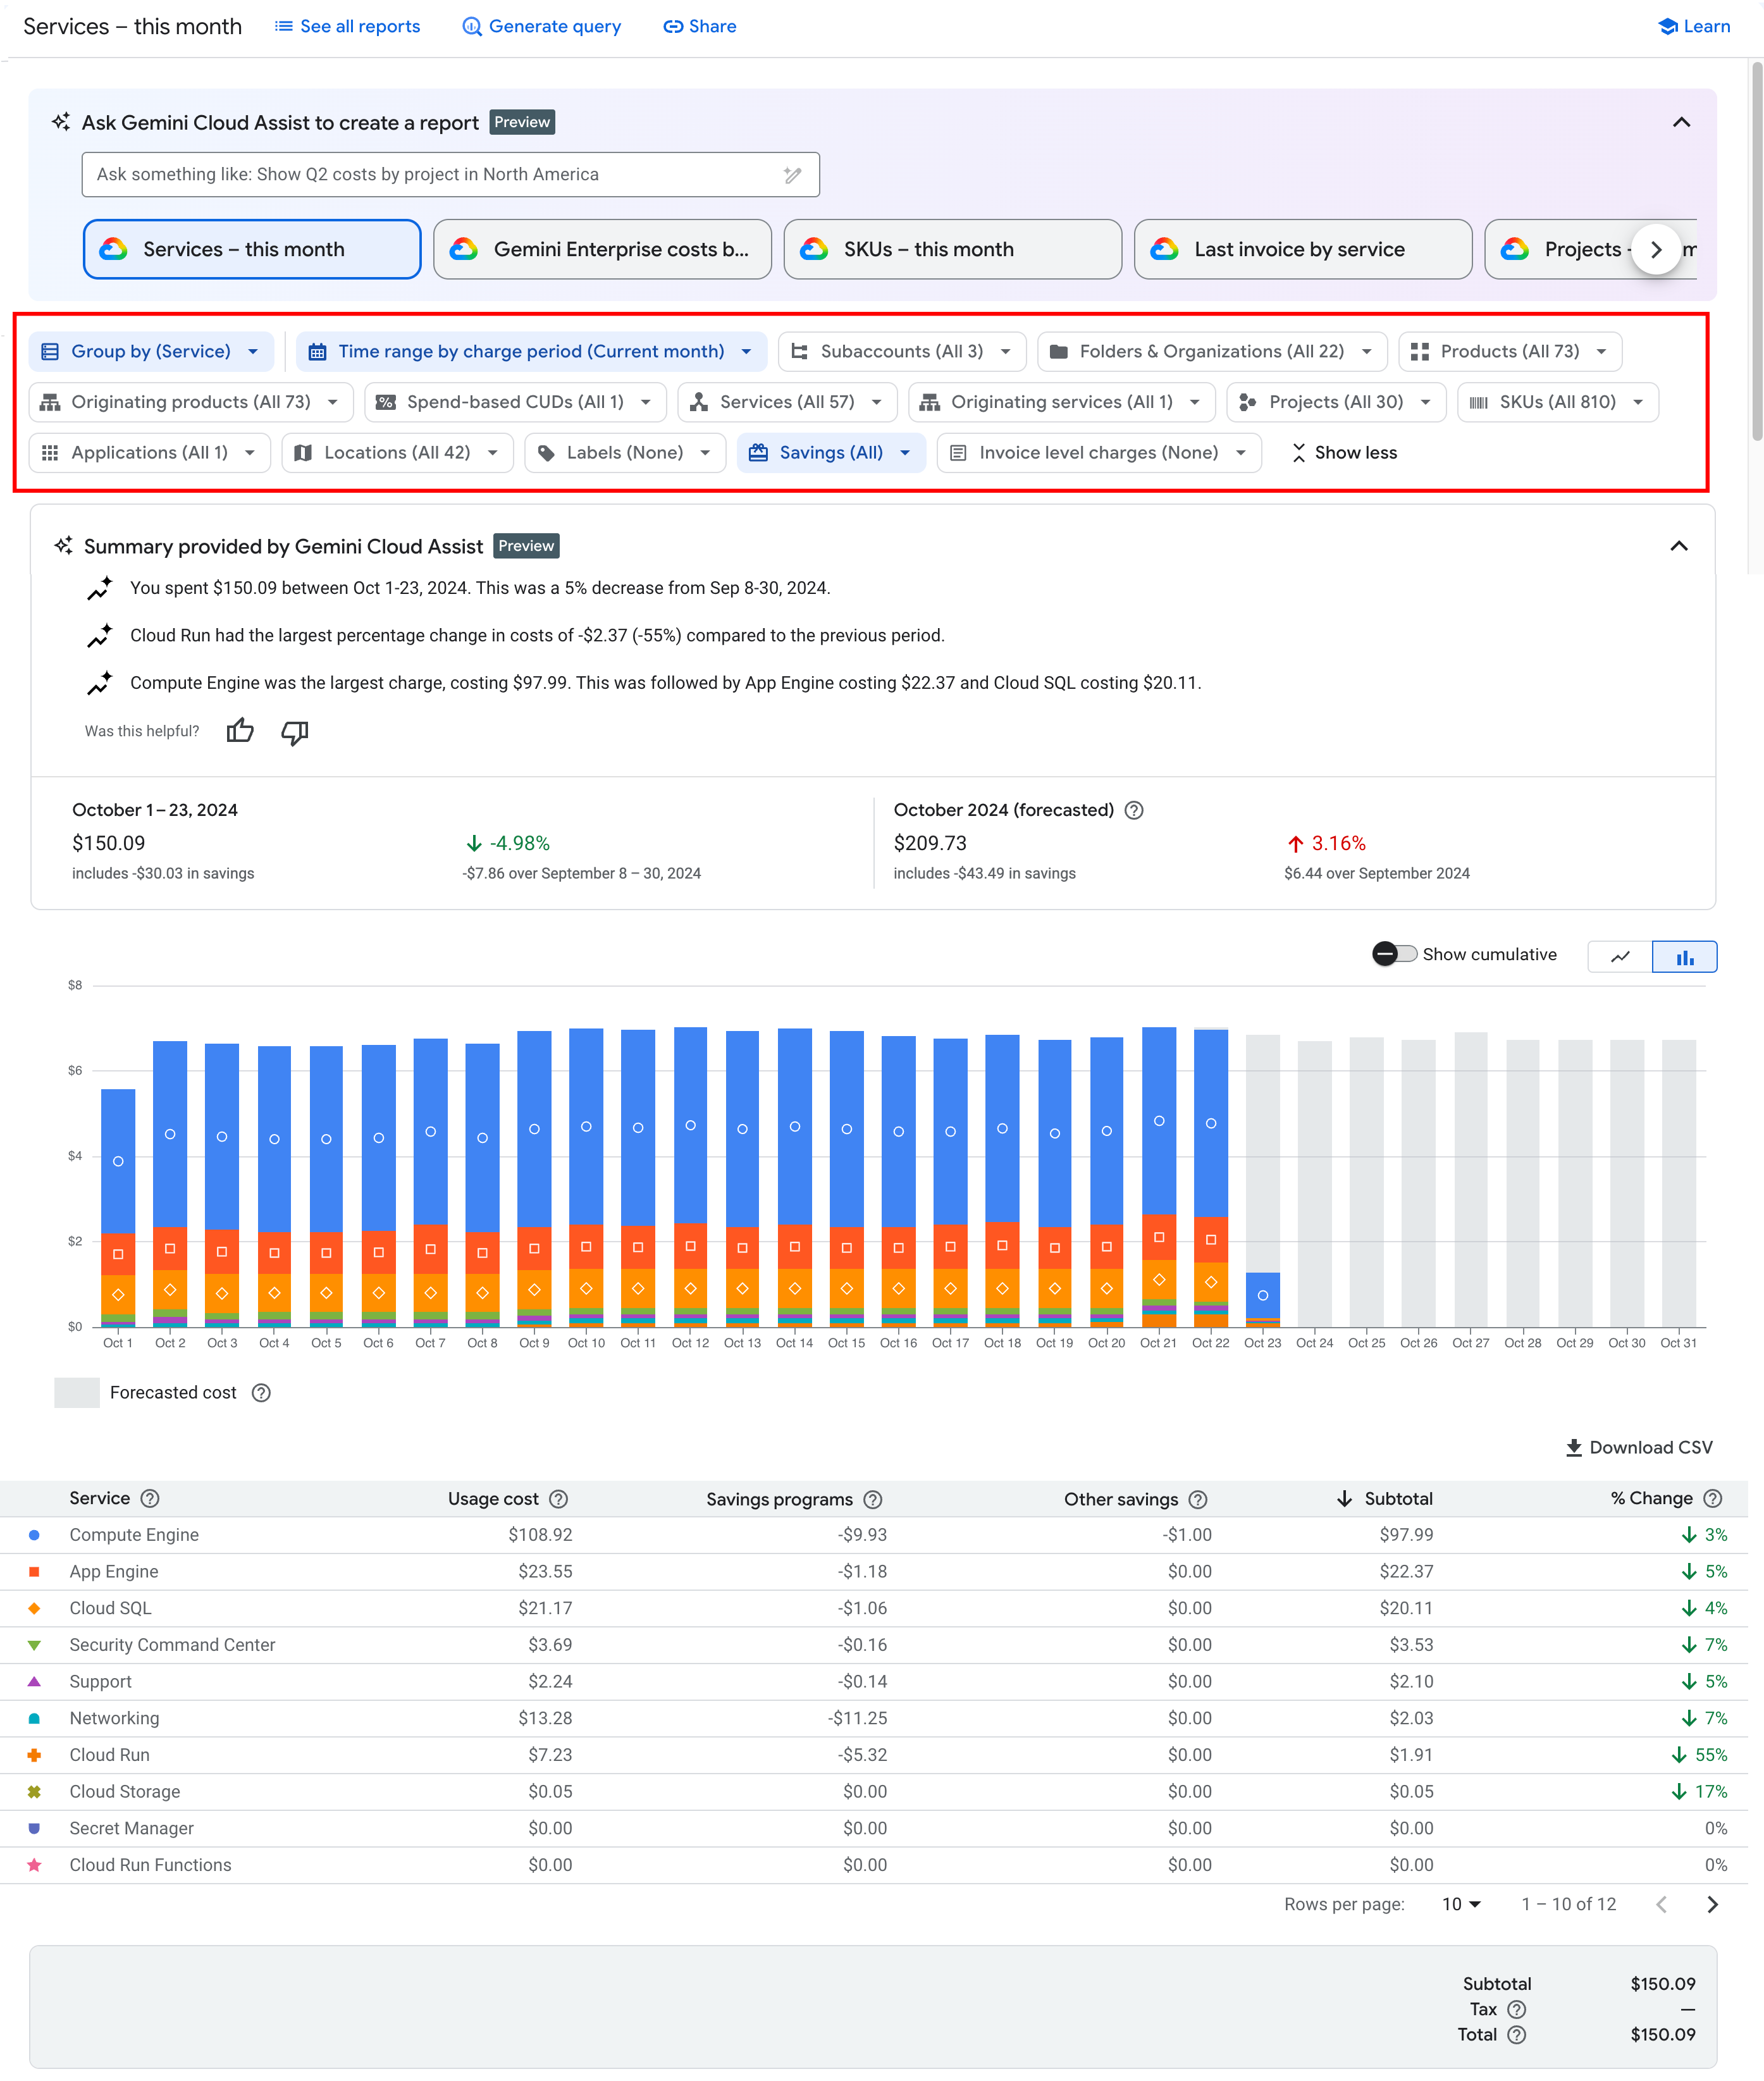Select Gemini Enterprise costs report chip
The height and width of the screenshot is (2081, 1764).
point(602,249)
